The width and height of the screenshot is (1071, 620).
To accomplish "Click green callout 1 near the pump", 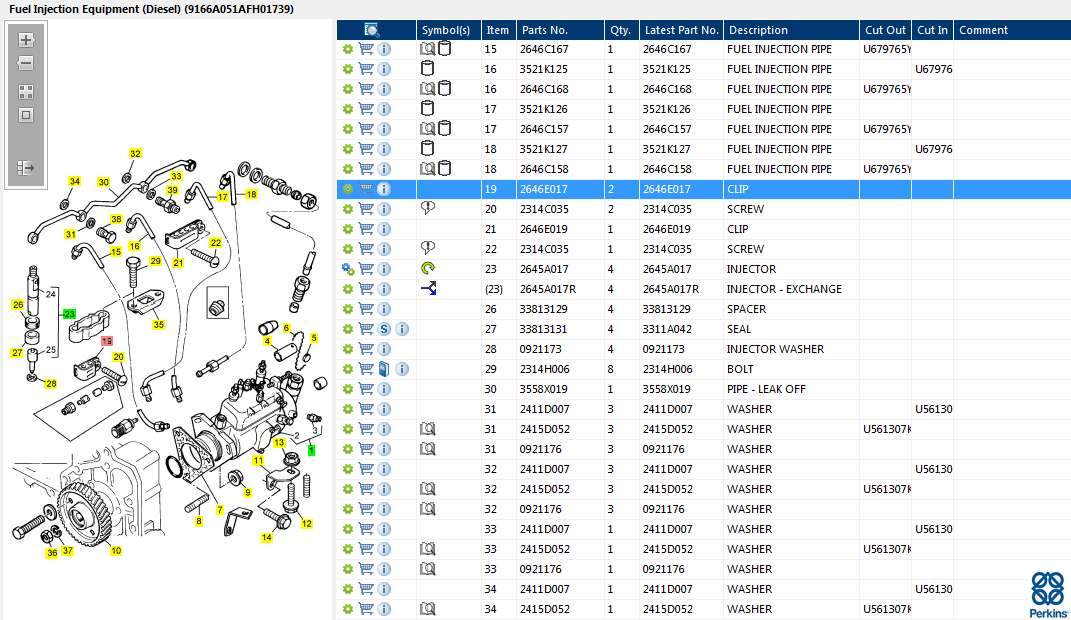I will tap(311, 451).
